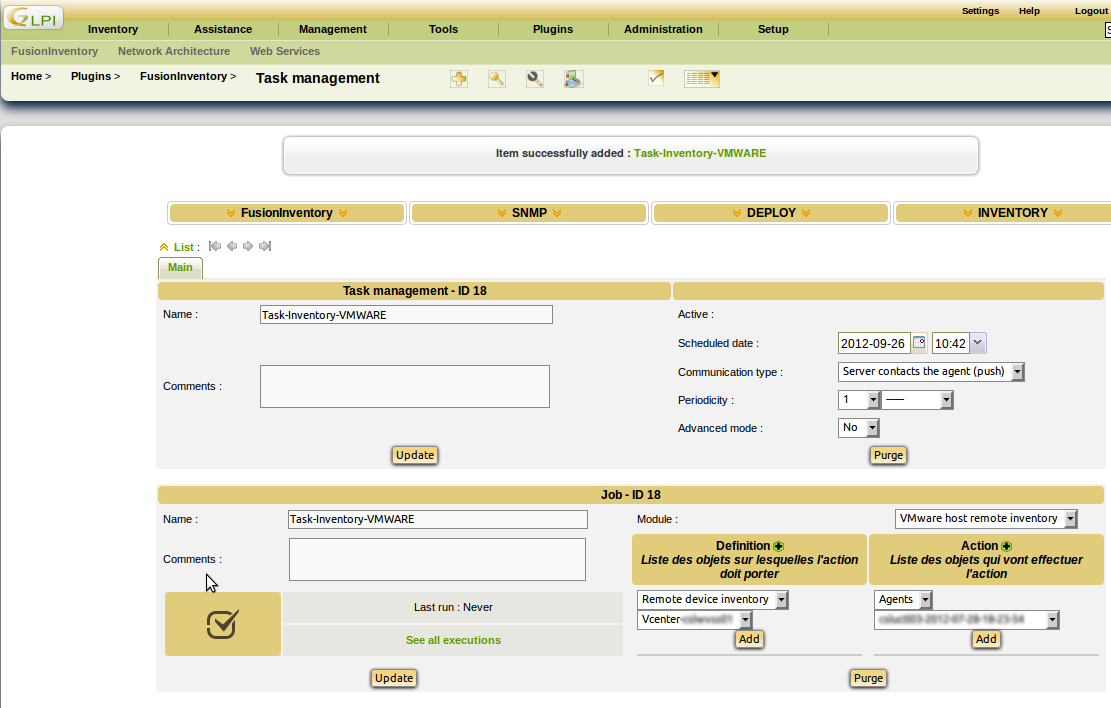
Task: Go to first item in list navigation
Action: [x=215, y=246]
